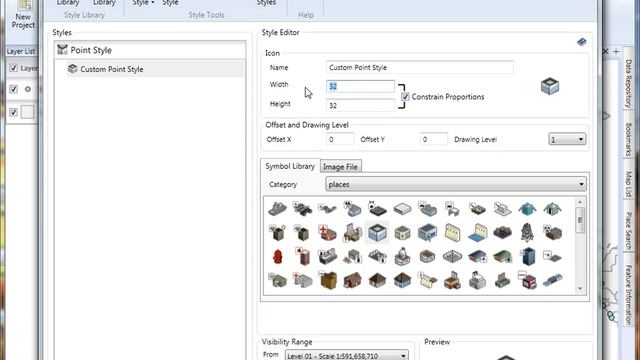640x360 pixels.
Task: Open the Bookmarks side tab
Action: (x=628, y=140)
